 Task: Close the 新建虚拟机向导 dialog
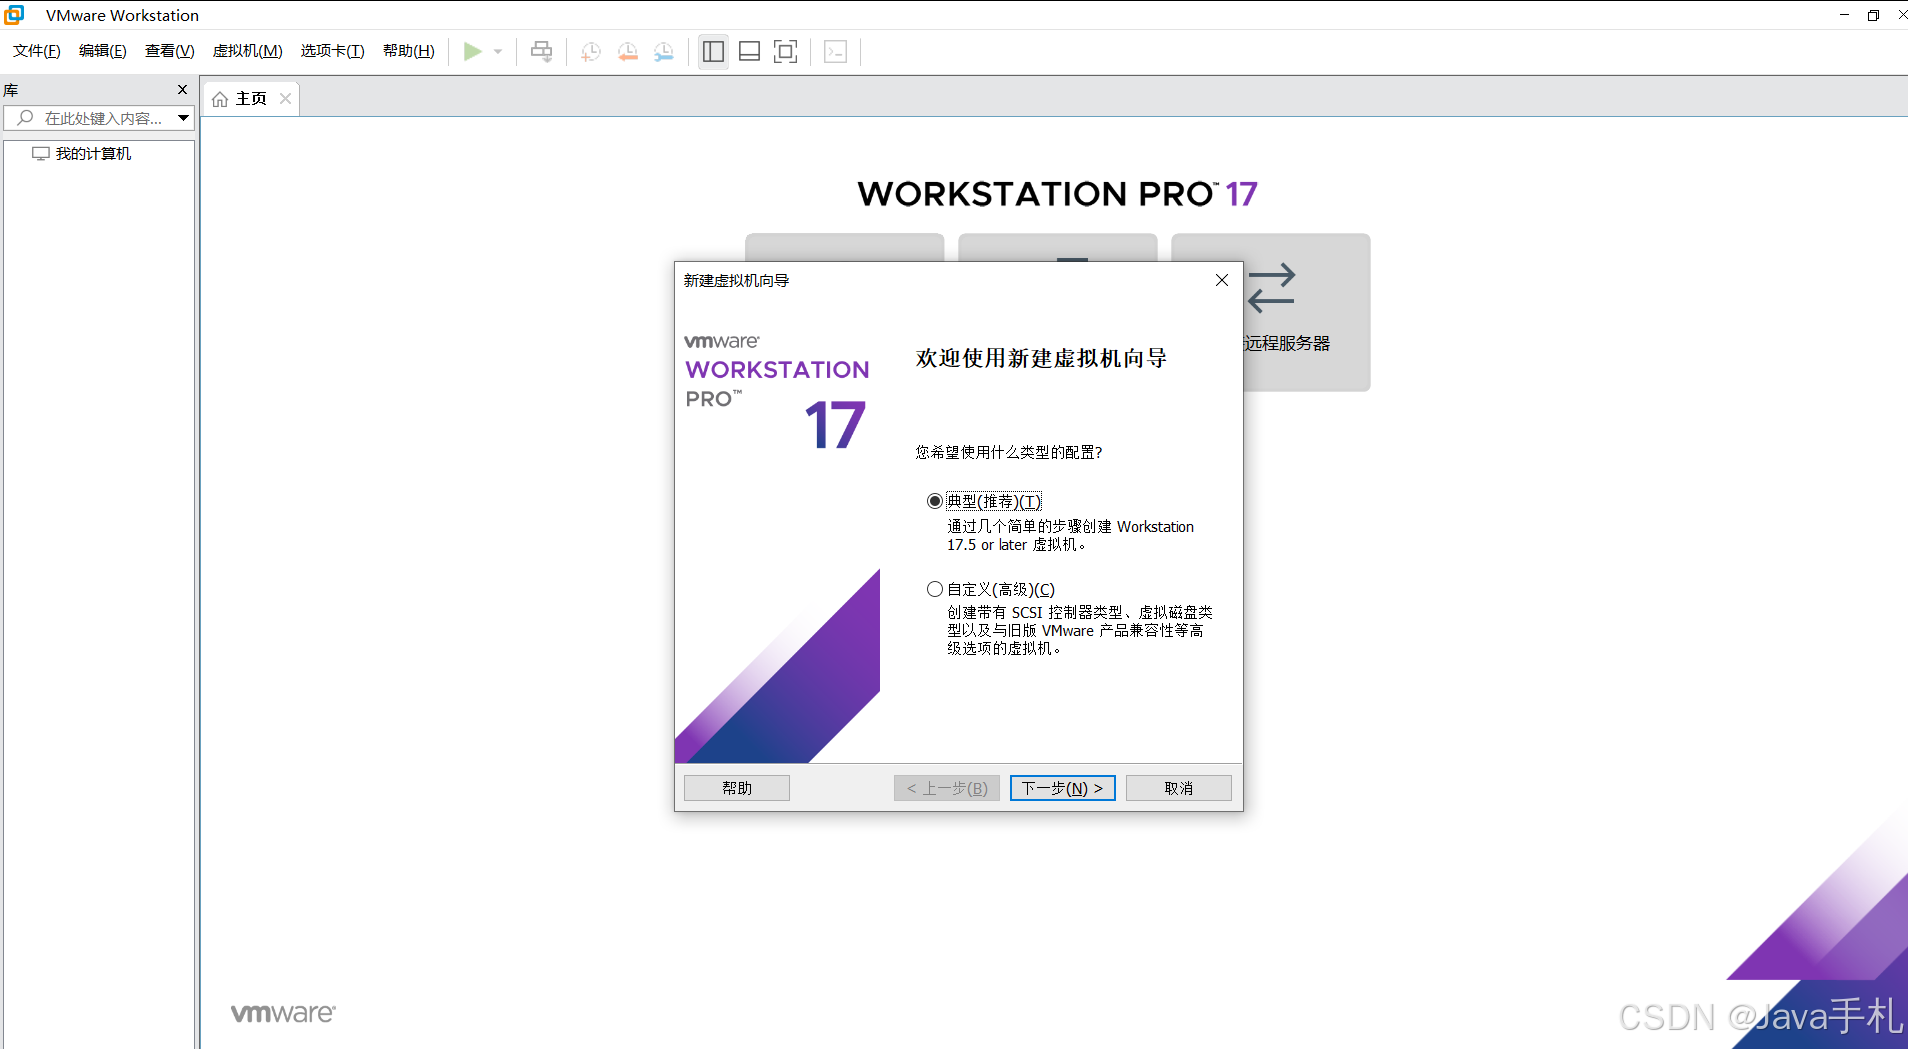coord(1222,280)
